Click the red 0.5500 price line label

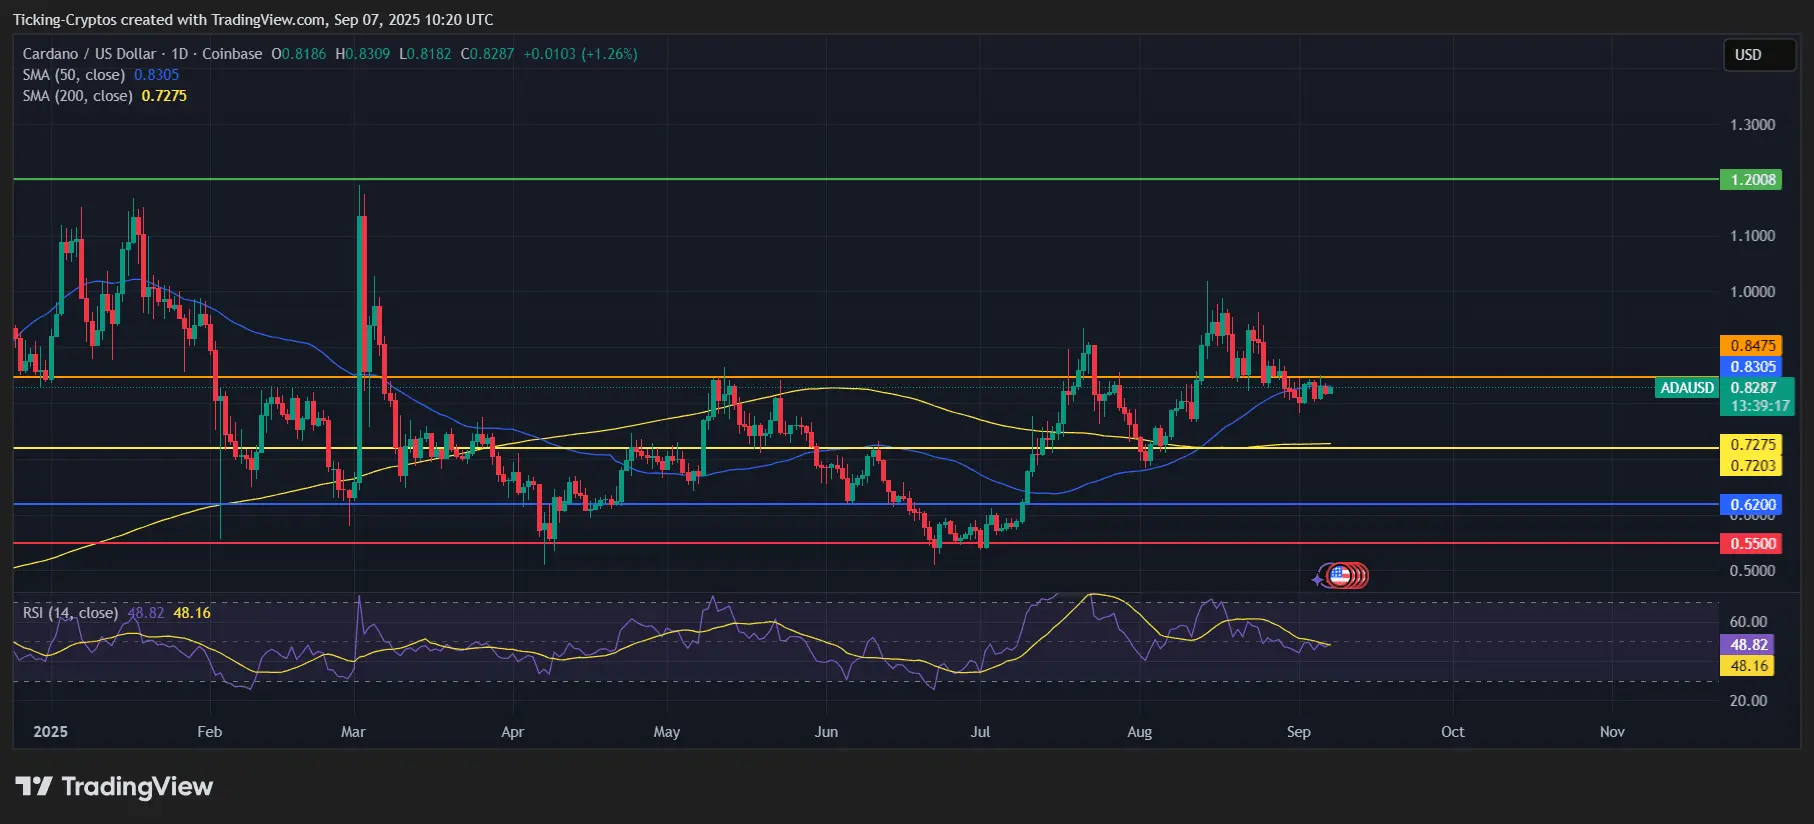pyautogui.click(x=1750, y=544)
